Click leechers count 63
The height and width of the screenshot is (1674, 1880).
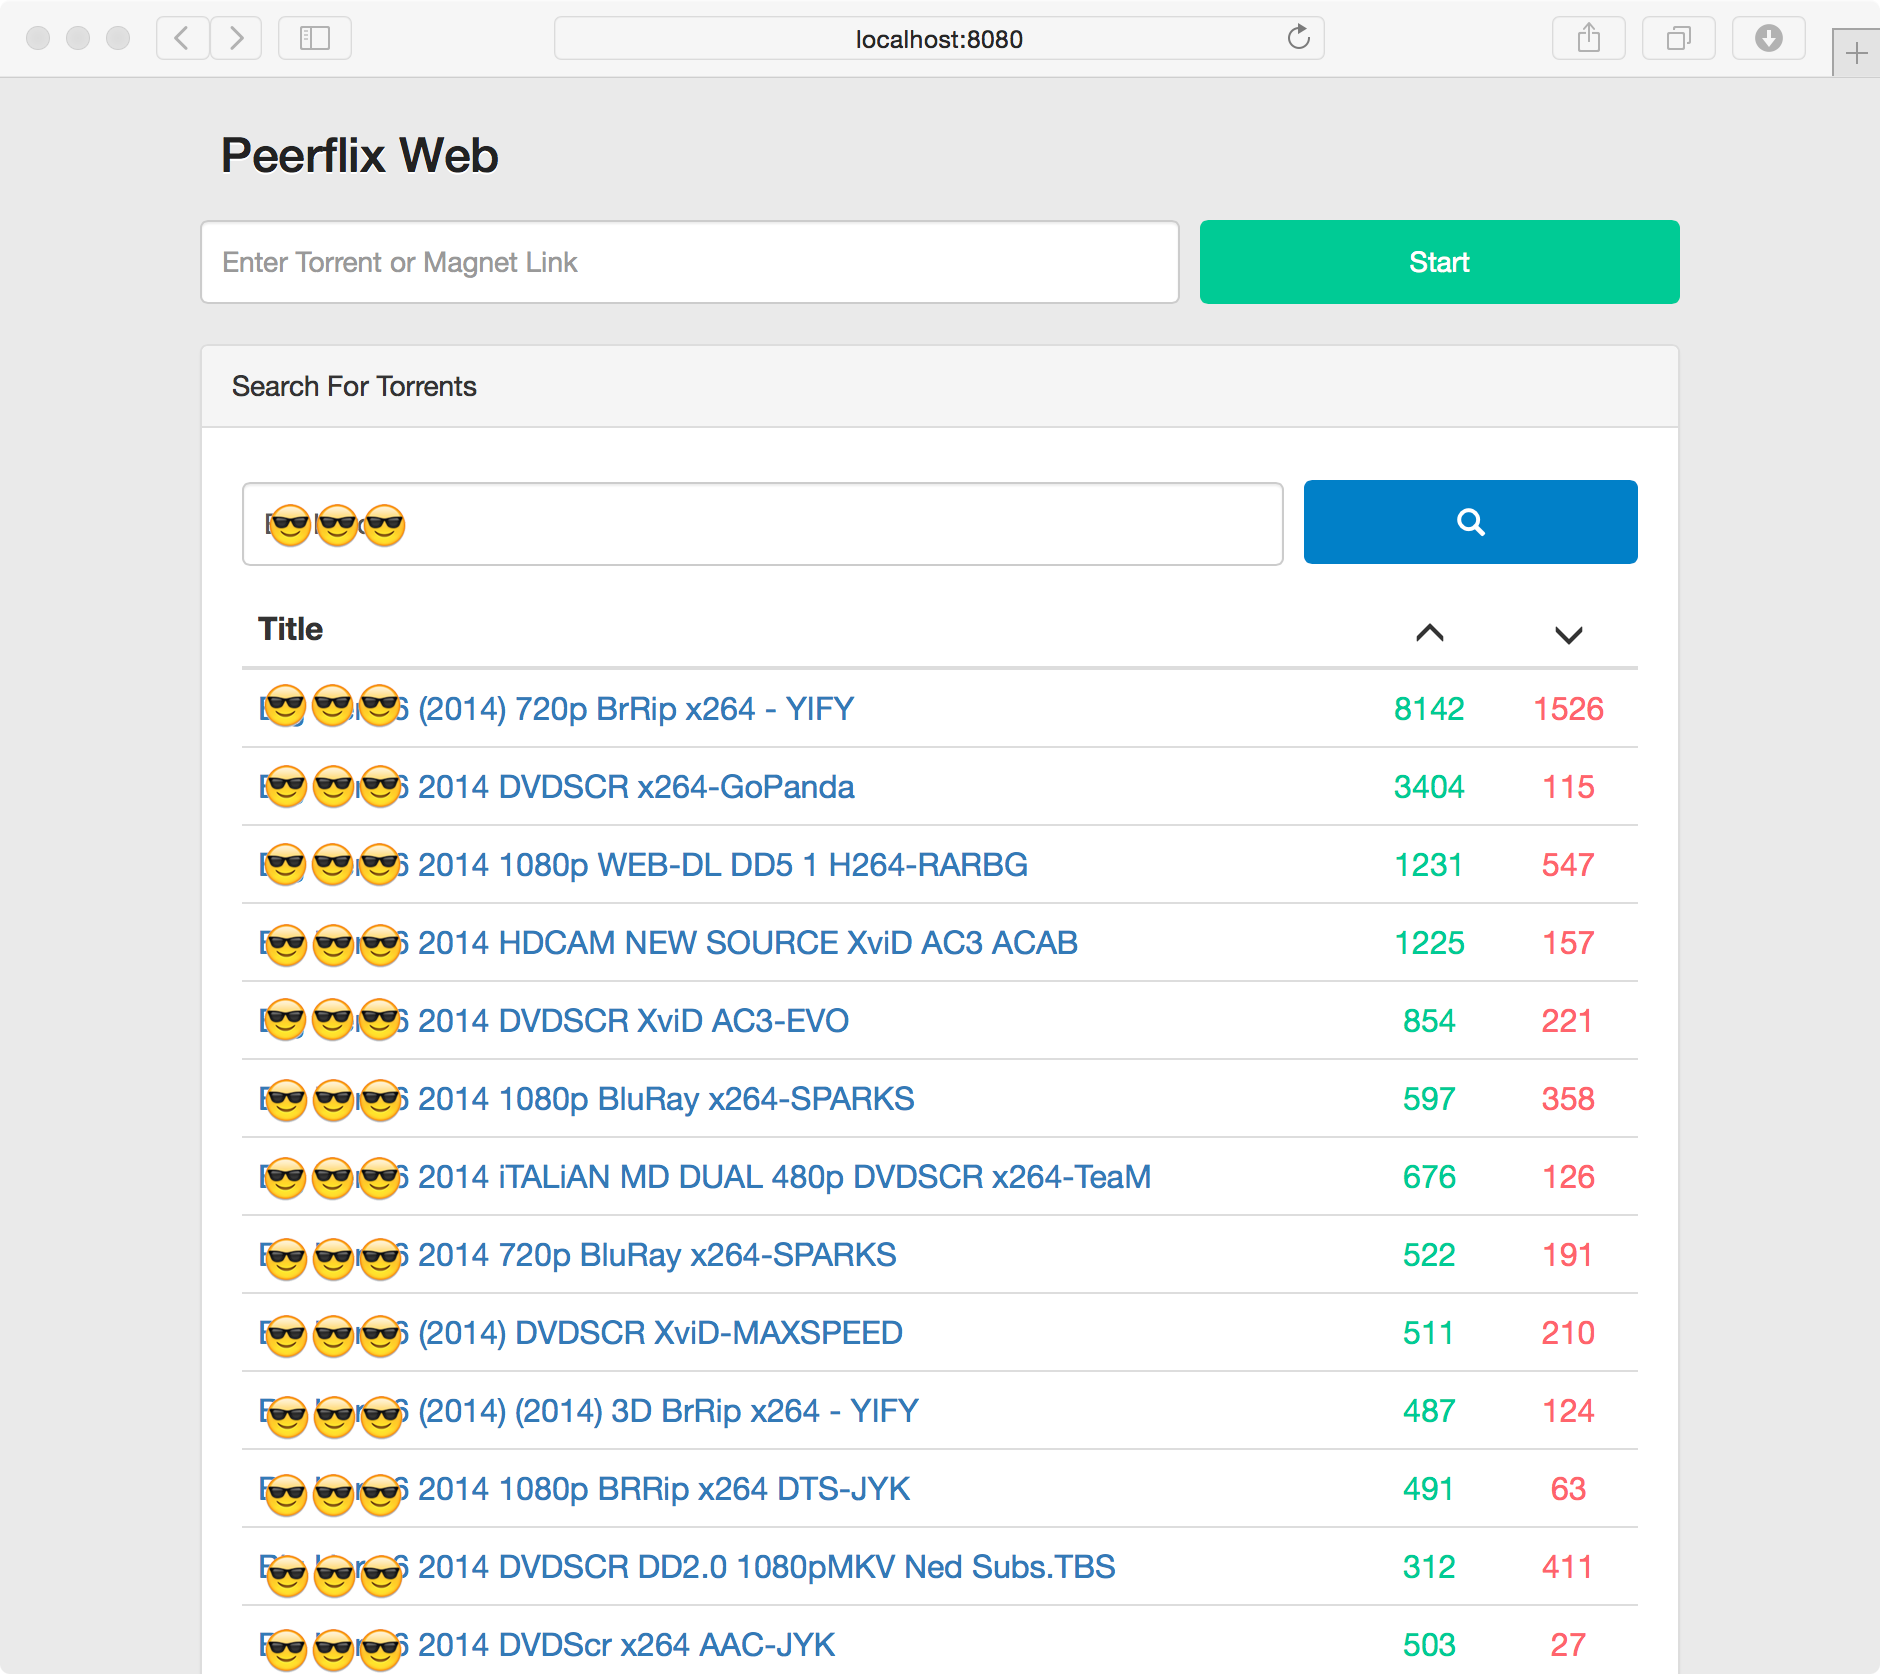pyautogui.click(x=1568, y=1489)
